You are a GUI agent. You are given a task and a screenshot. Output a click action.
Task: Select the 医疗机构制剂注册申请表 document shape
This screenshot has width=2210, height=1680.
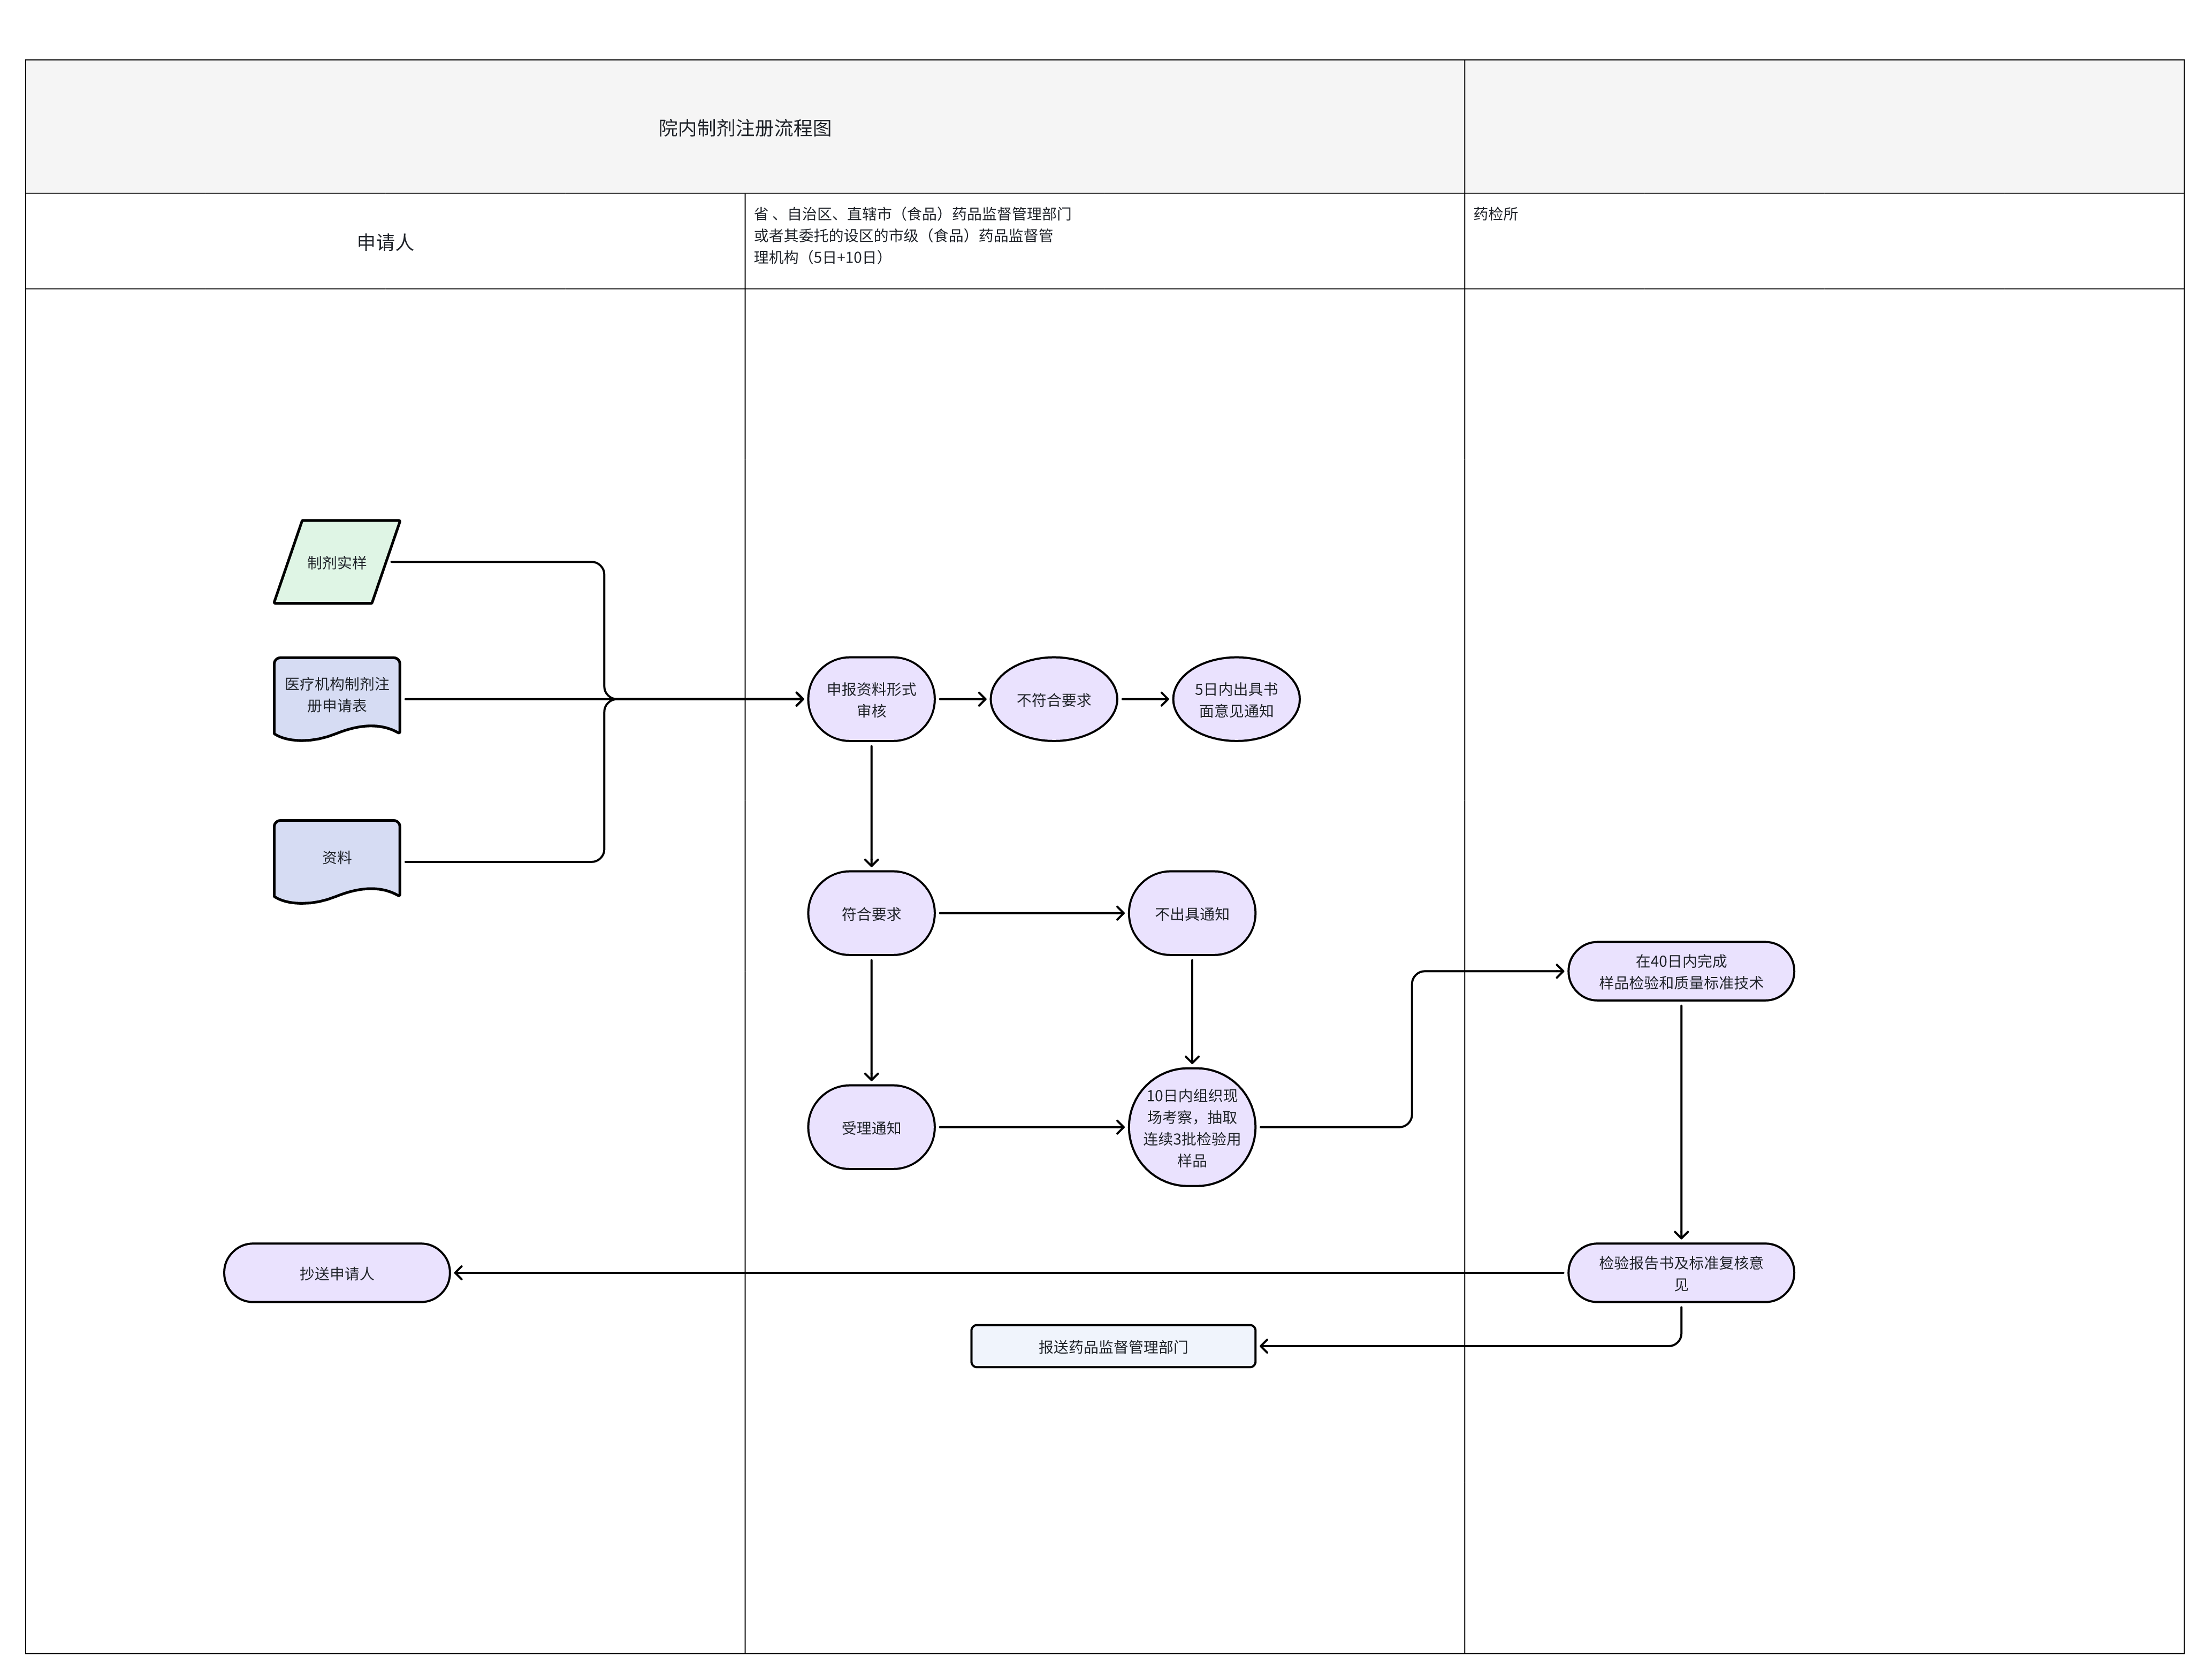tap(337, 696)
